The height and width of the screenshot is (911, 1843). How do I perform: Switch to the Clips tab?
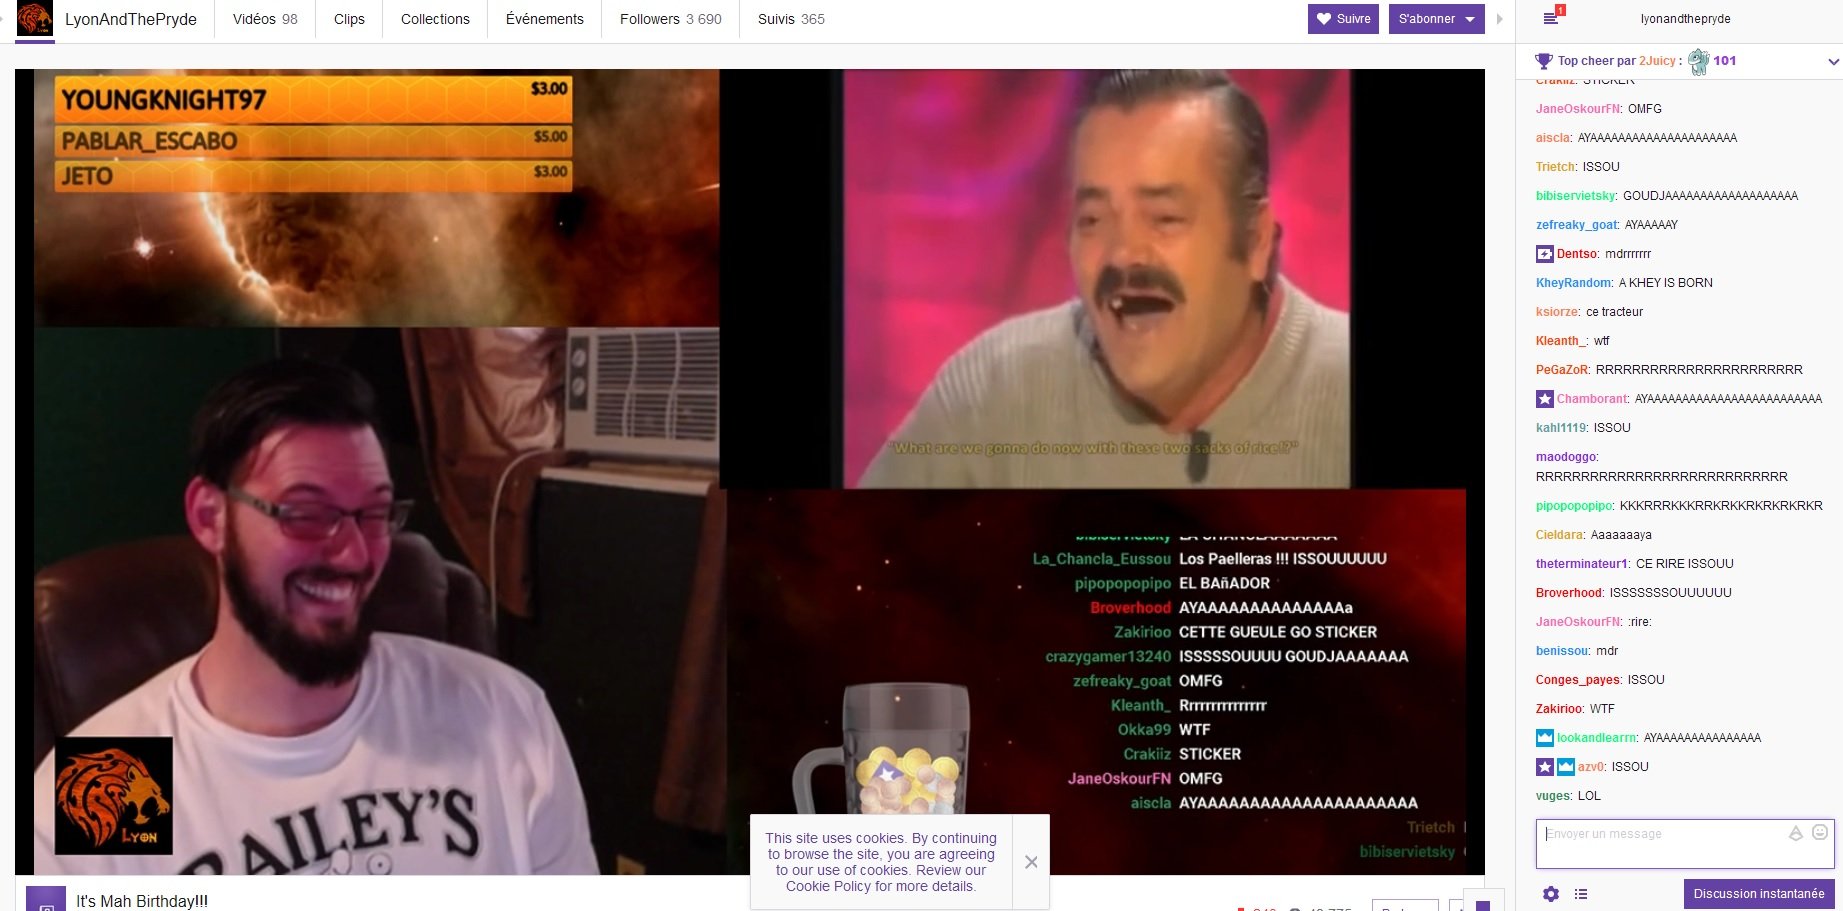(x=349, y=19)
